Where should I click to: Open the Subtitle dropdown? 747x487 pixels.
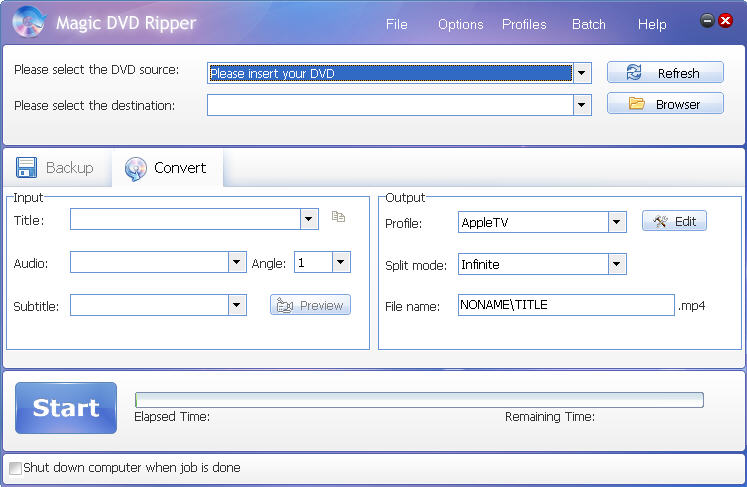(237, 305)
